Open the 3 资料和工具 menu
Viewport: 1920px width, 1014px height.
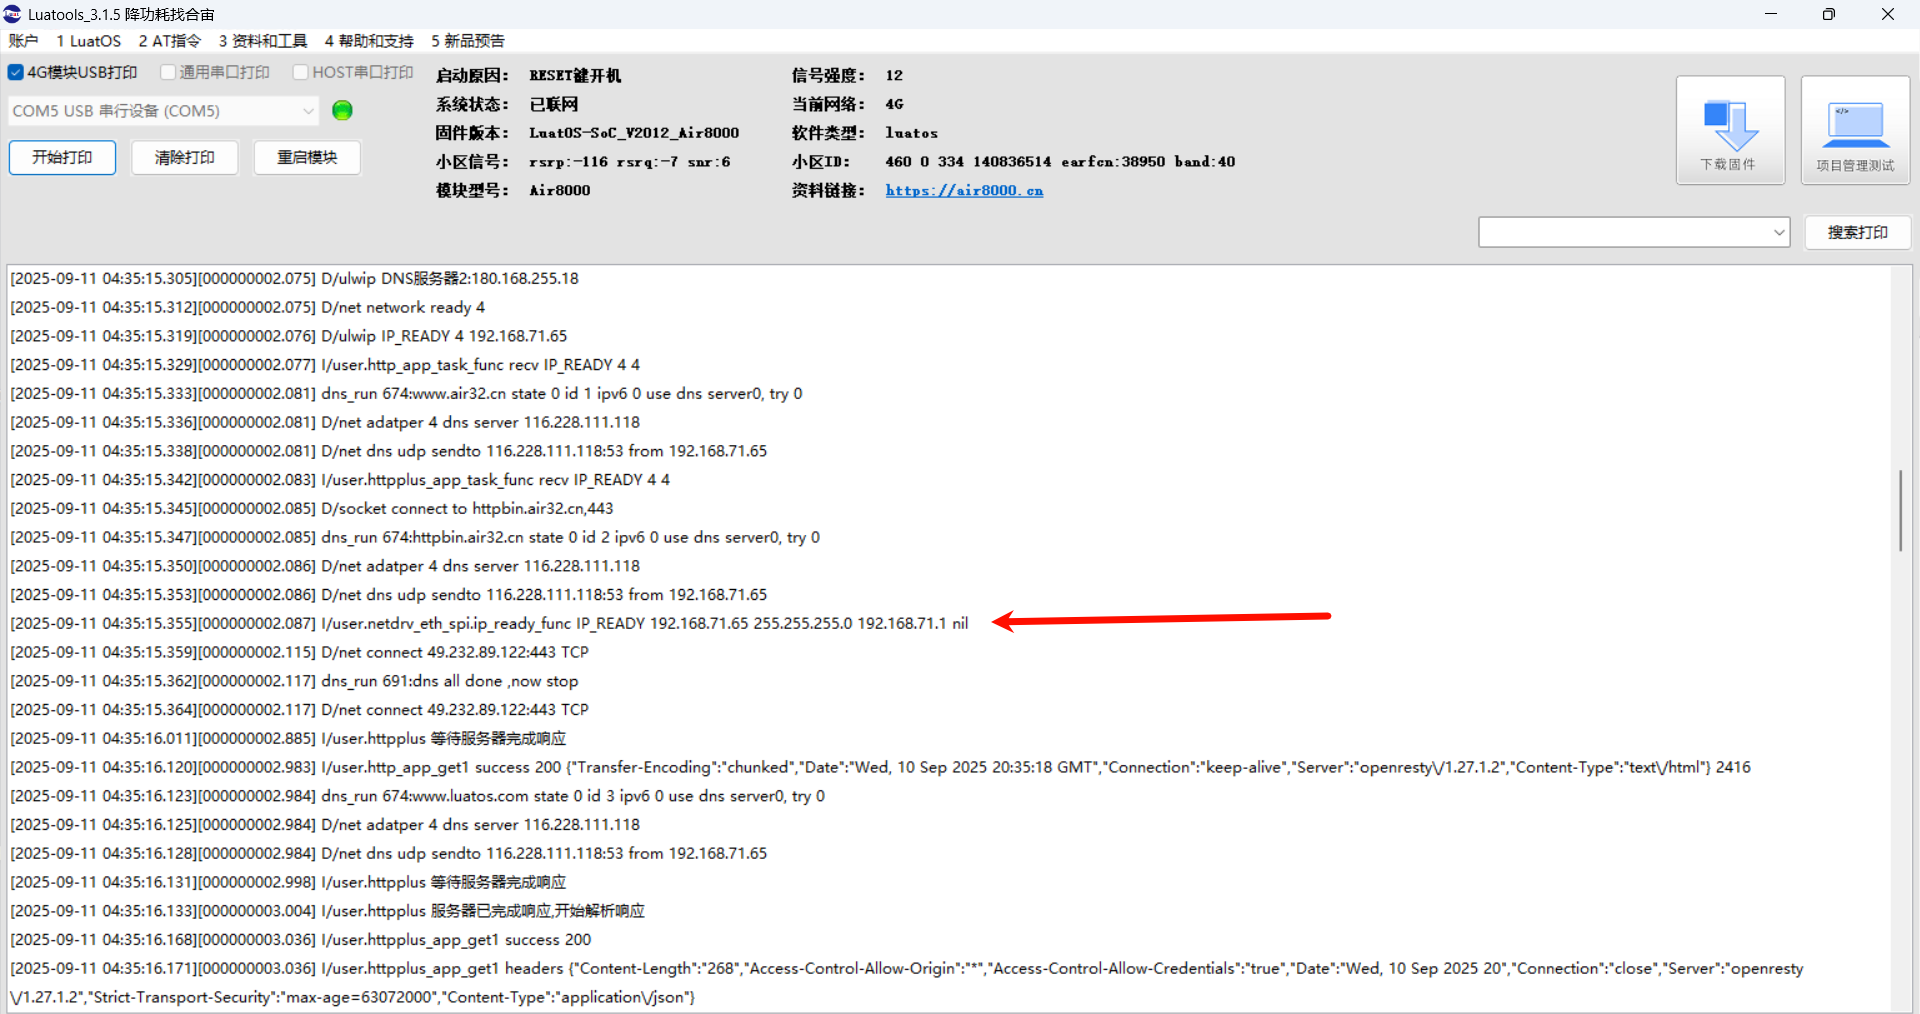263,41
